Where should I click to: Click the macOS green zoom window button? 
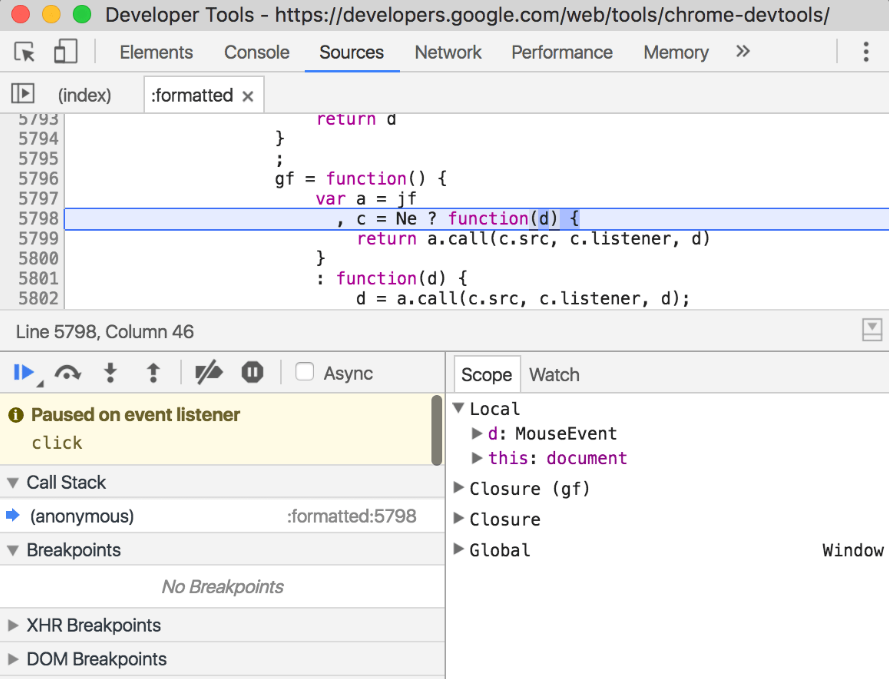coord(82,14)
